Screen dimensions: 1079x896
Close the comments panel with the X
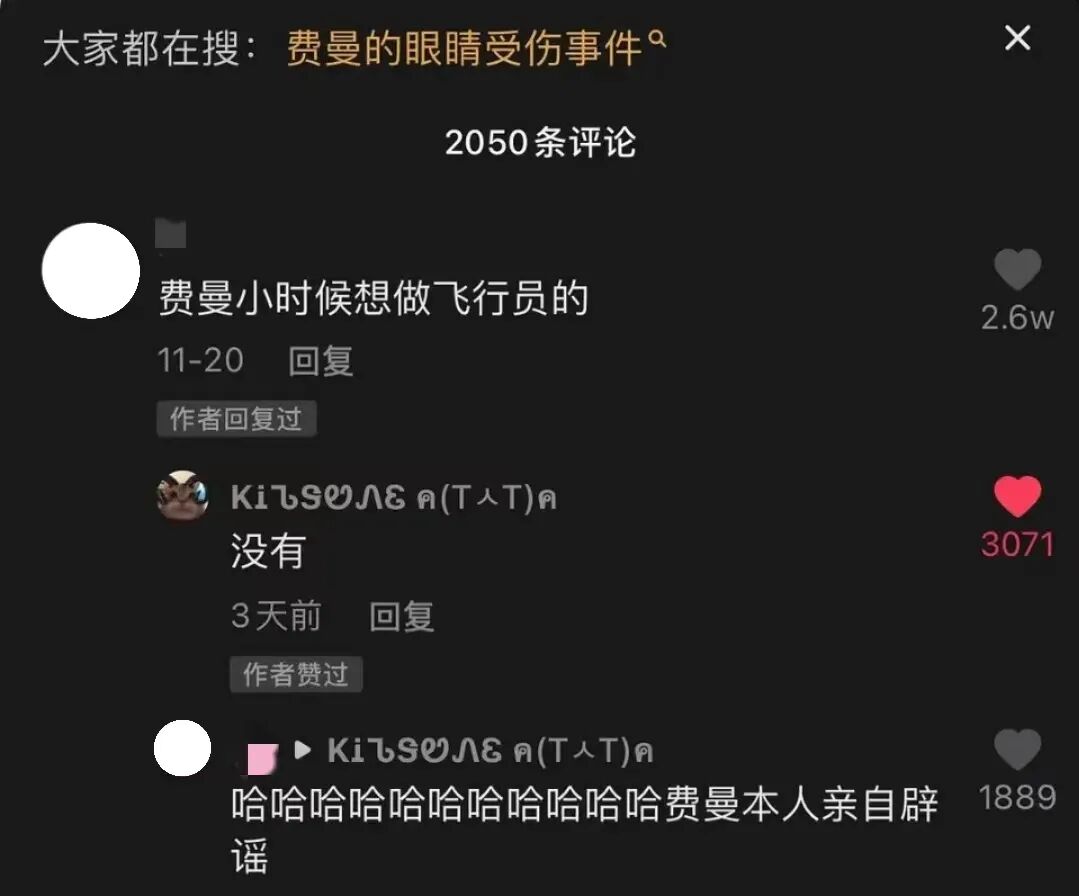point(1017,38)
